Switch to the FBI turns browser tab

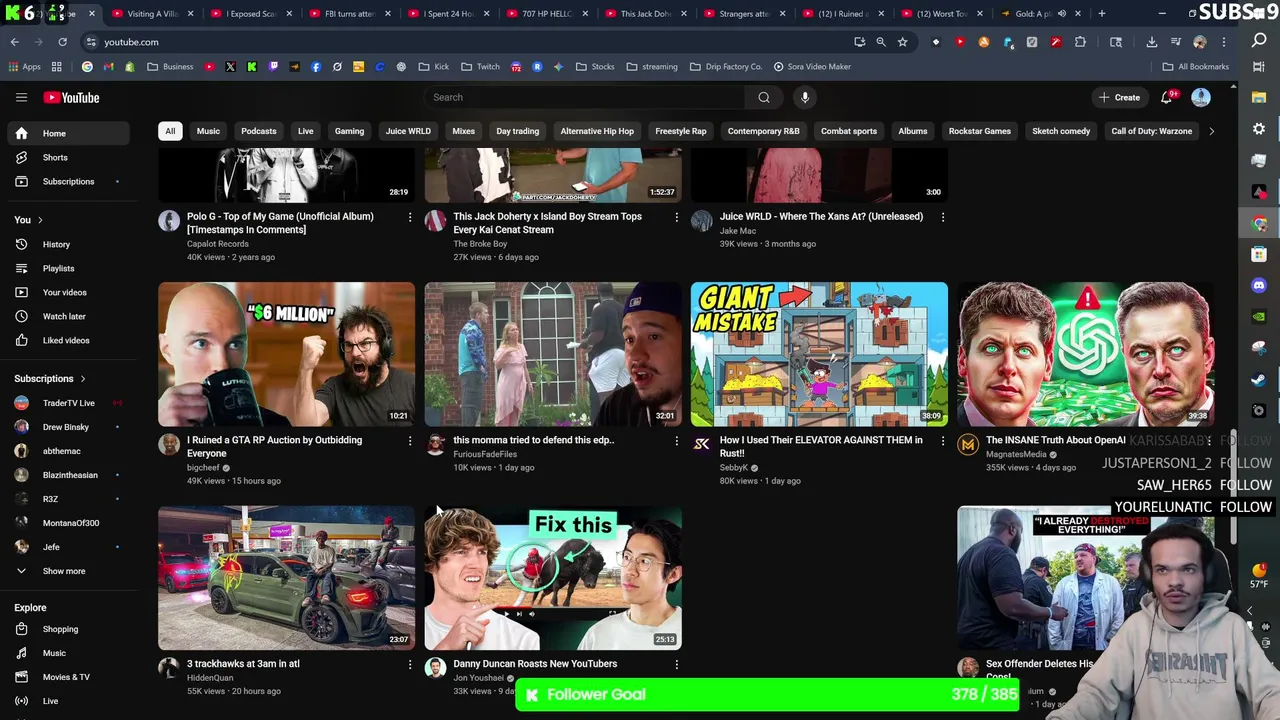349,14
